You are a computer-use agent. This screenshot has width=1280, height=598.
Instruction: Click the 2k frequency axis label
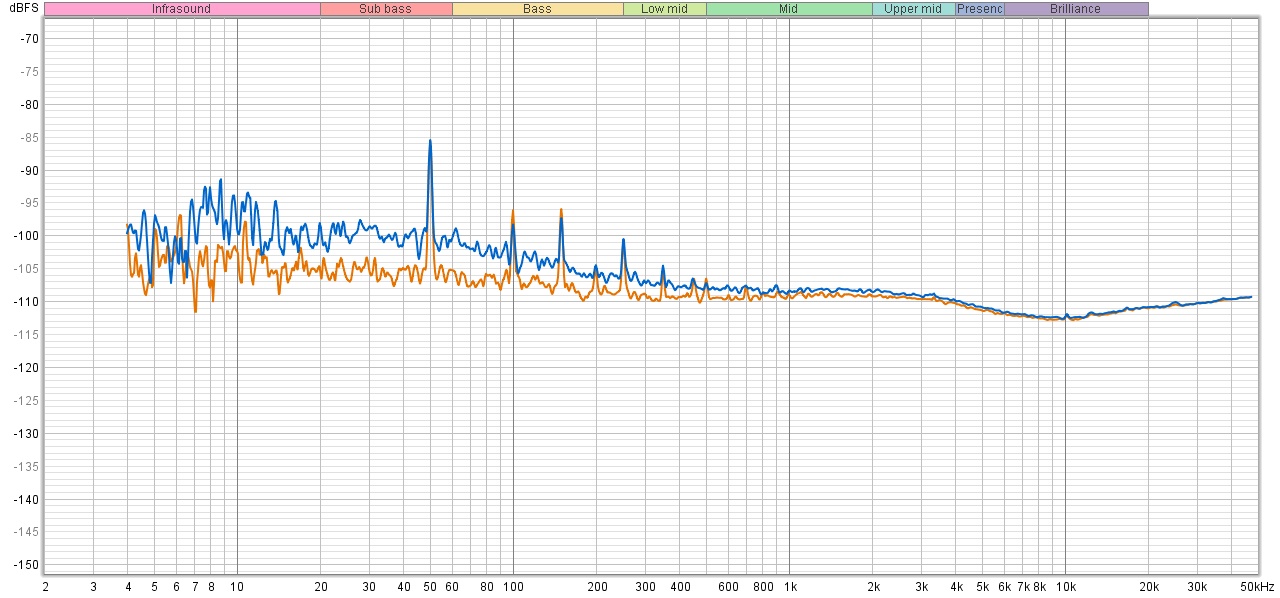[x=873, y=586]
